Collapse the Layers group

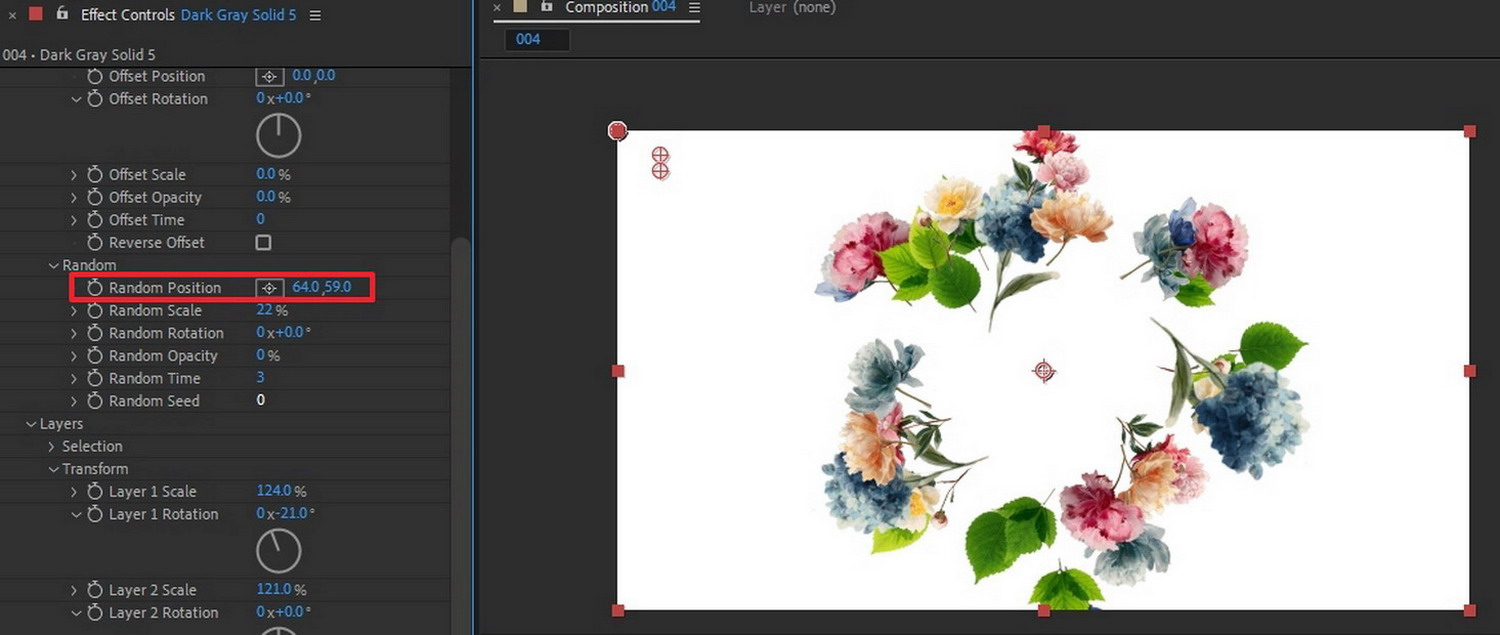31,424
